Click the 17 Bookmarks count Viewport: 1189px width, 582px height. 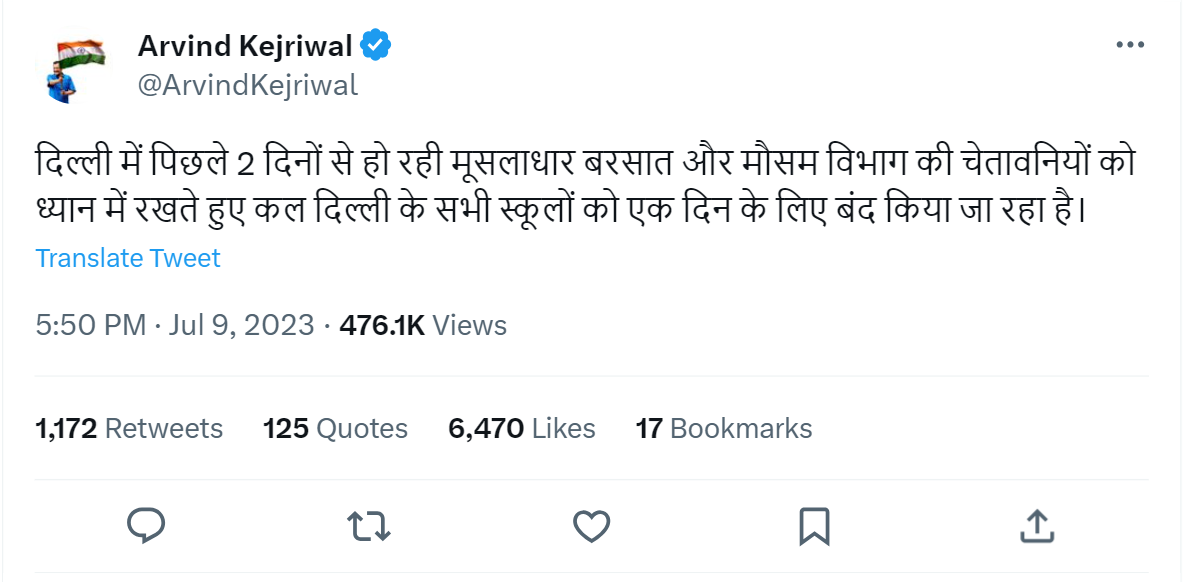(x=723, y=429)
